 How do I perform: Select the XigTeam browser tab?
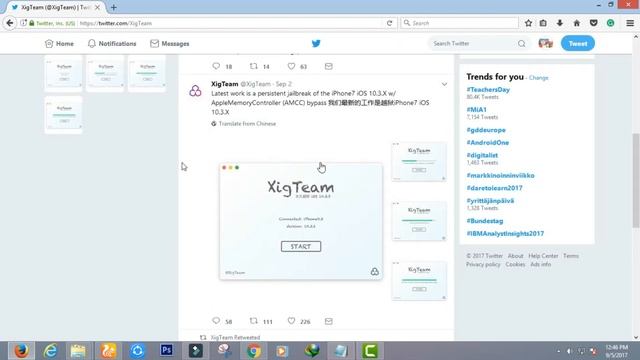pos(56,7)
